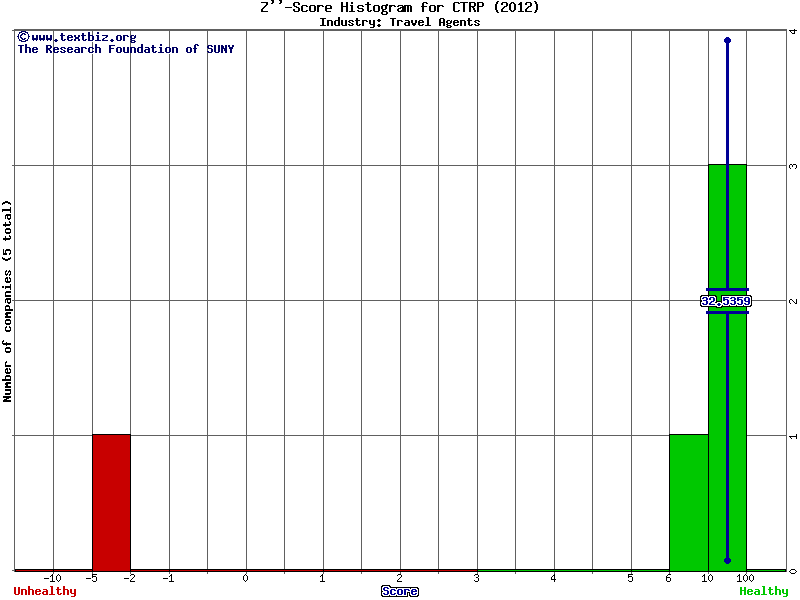Click the www.textbiz.org copyright text
Image resolution: width=800 pixels, height=600 pixels.
(x=77, y=37)
